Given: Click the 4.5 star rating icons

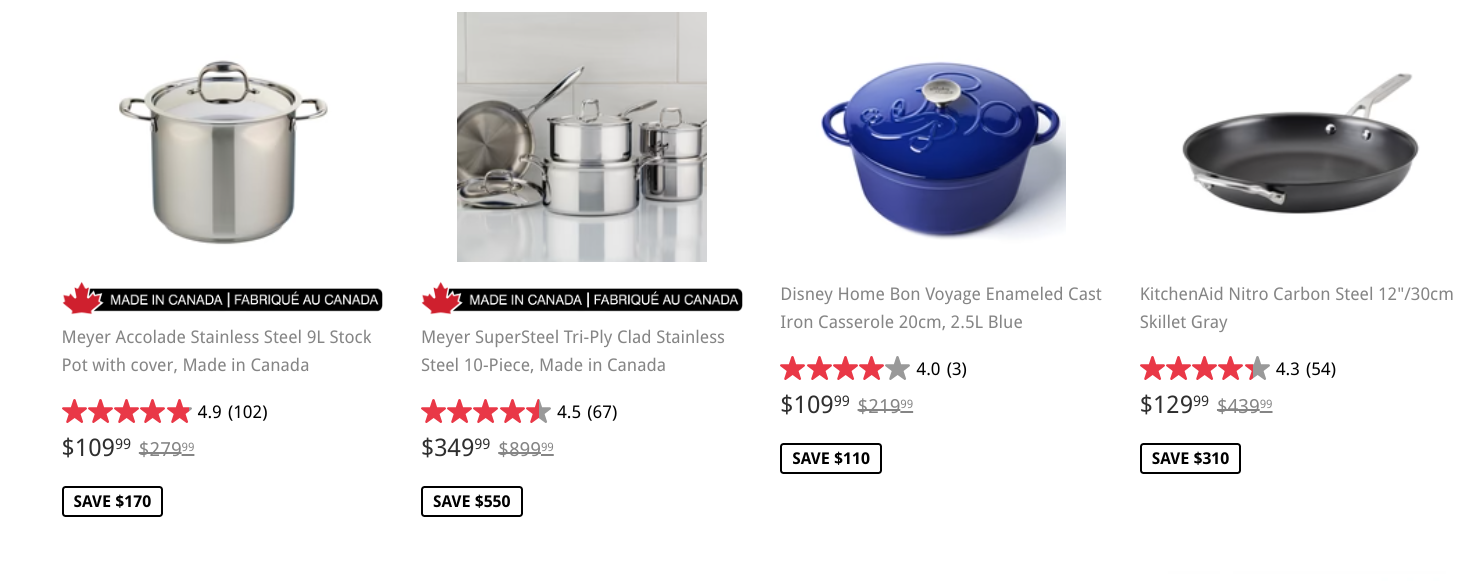Looking at the screenshot, I should 486,411.
